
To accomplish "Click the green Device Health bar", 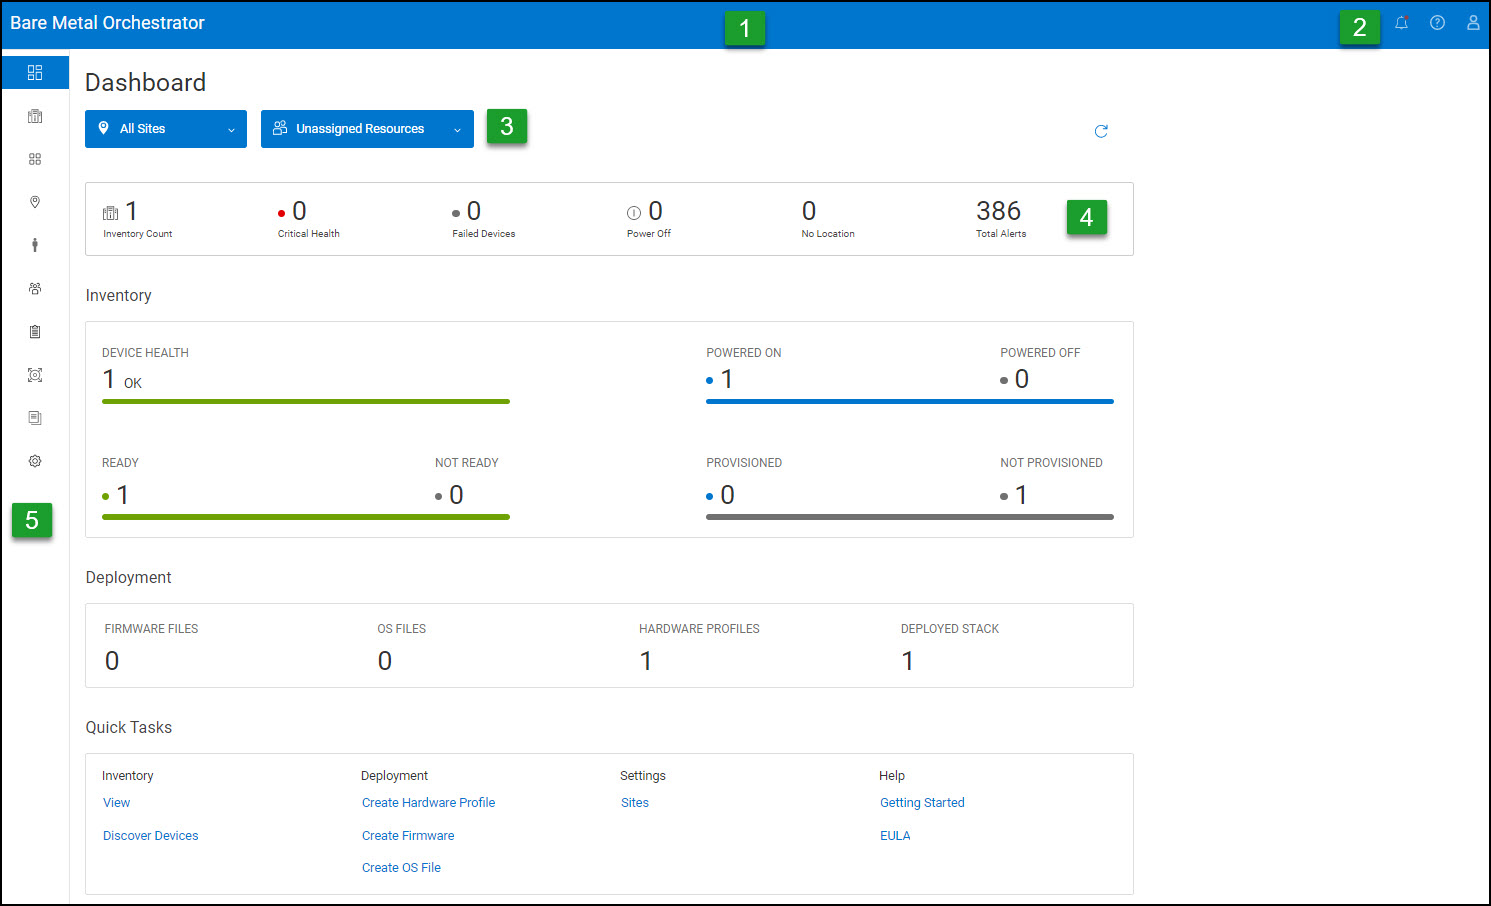I will [x=306, y=402].
